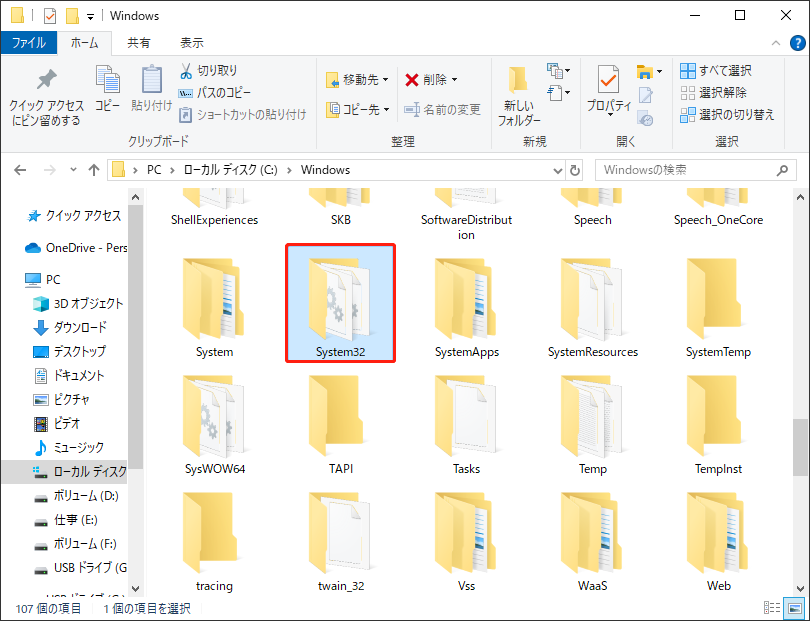Viewport: 810px width, 621px height.
Task: Click the file list scroll down arrow
Action: point(800,588)
